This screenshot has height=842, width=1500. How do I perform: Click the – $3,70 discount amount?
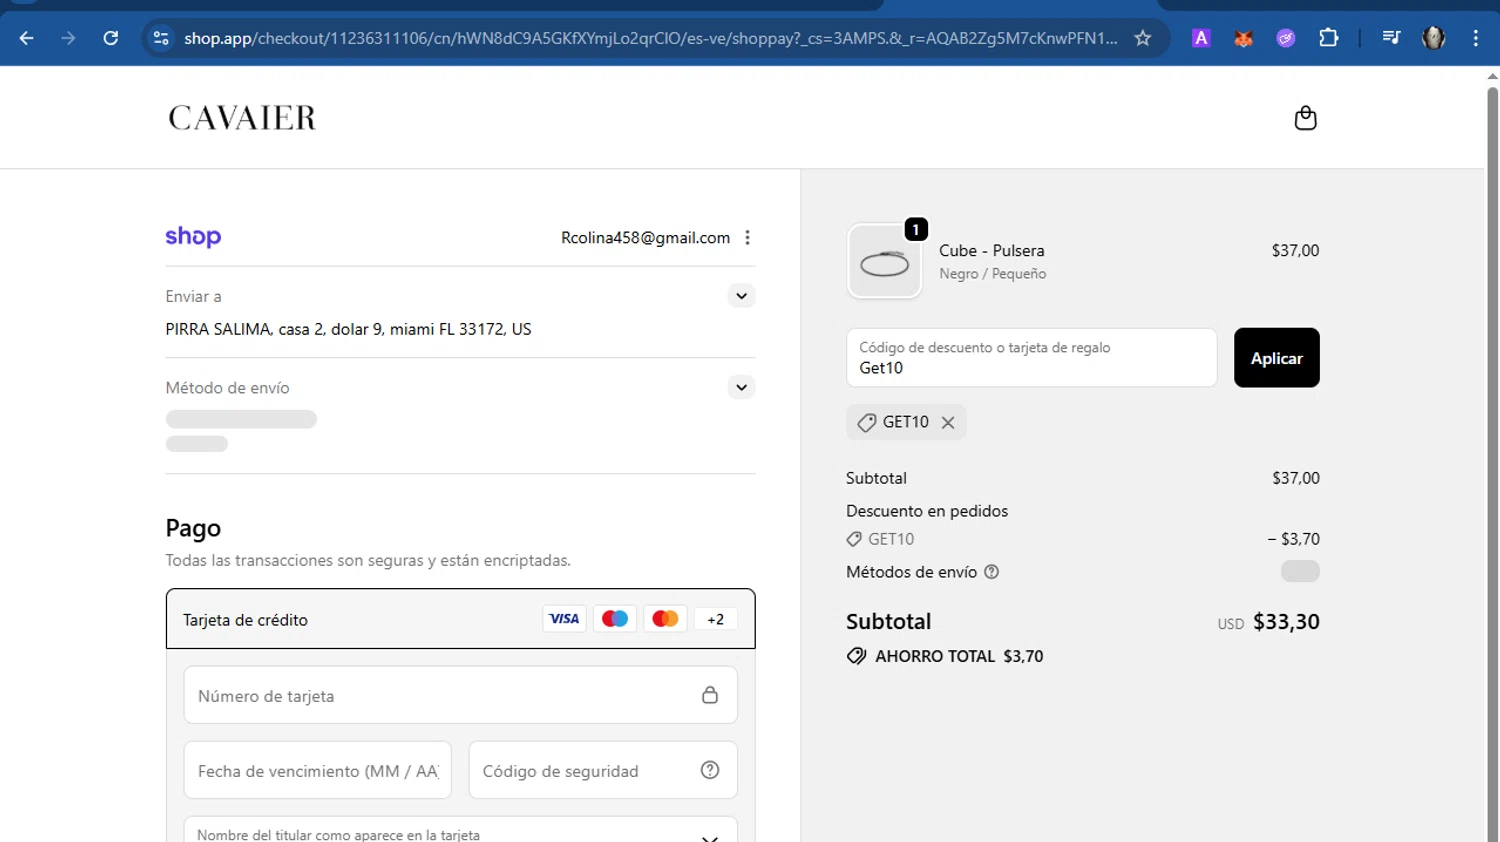pos(1293,539)
